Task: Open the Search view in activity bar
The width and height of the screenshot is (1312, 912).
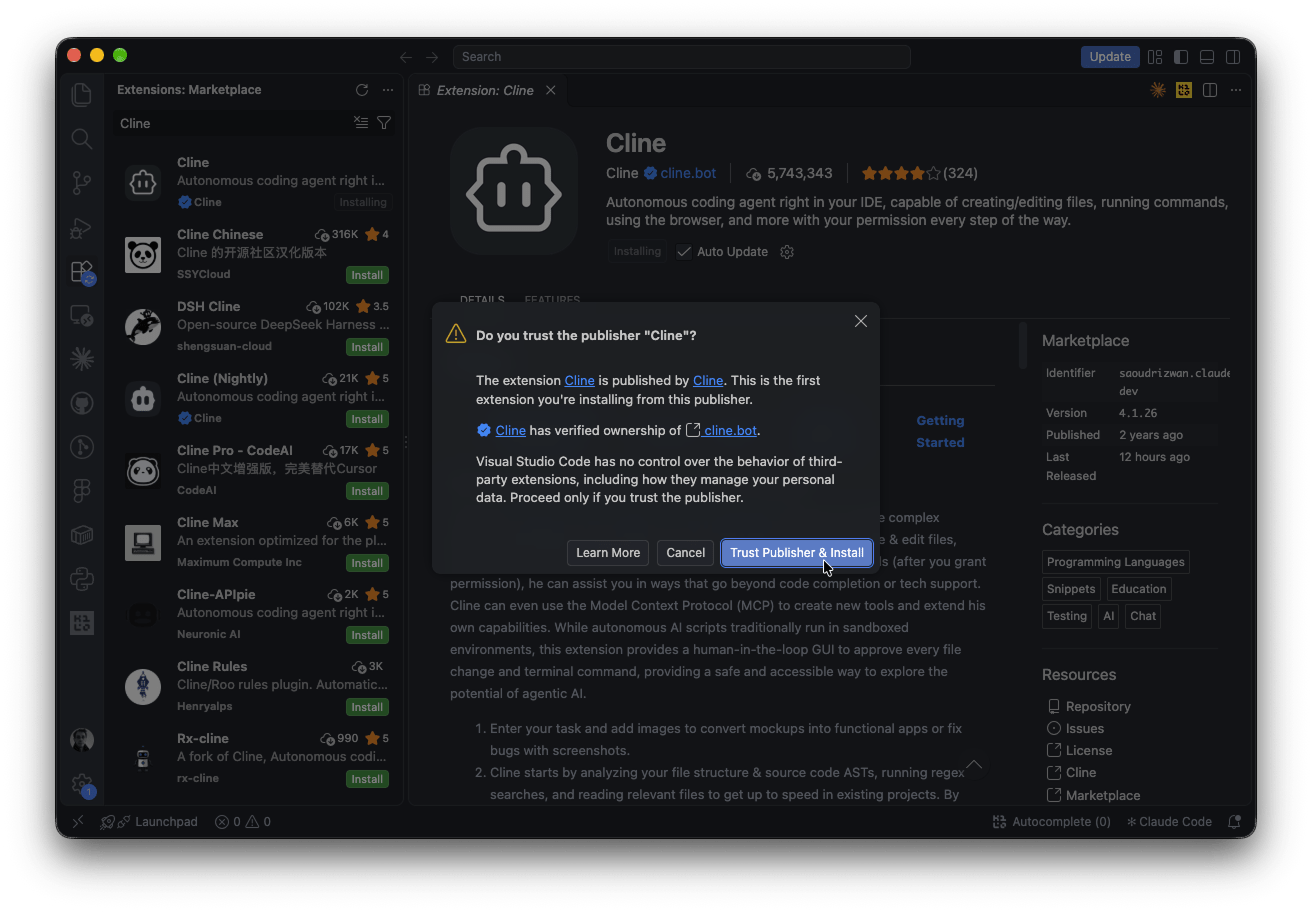Action: [82, 138]
